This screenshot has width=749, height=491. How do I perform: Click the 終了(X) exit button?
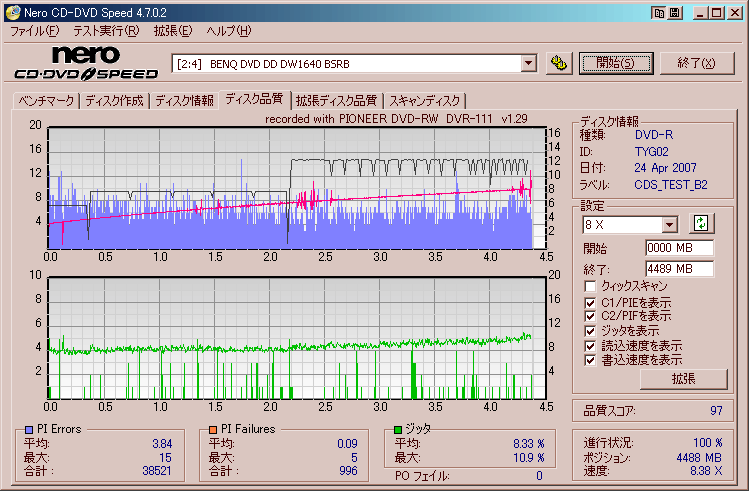pos(696,63)
